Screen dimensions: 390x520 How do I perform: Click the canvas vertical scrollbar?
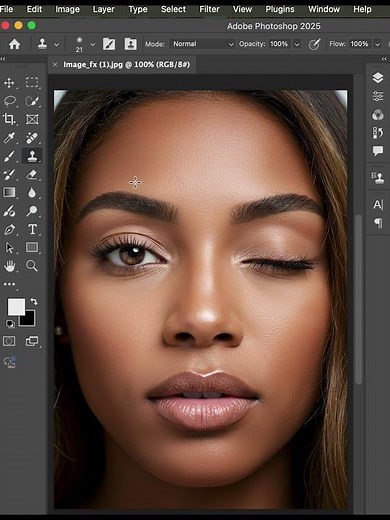point(359,299)
